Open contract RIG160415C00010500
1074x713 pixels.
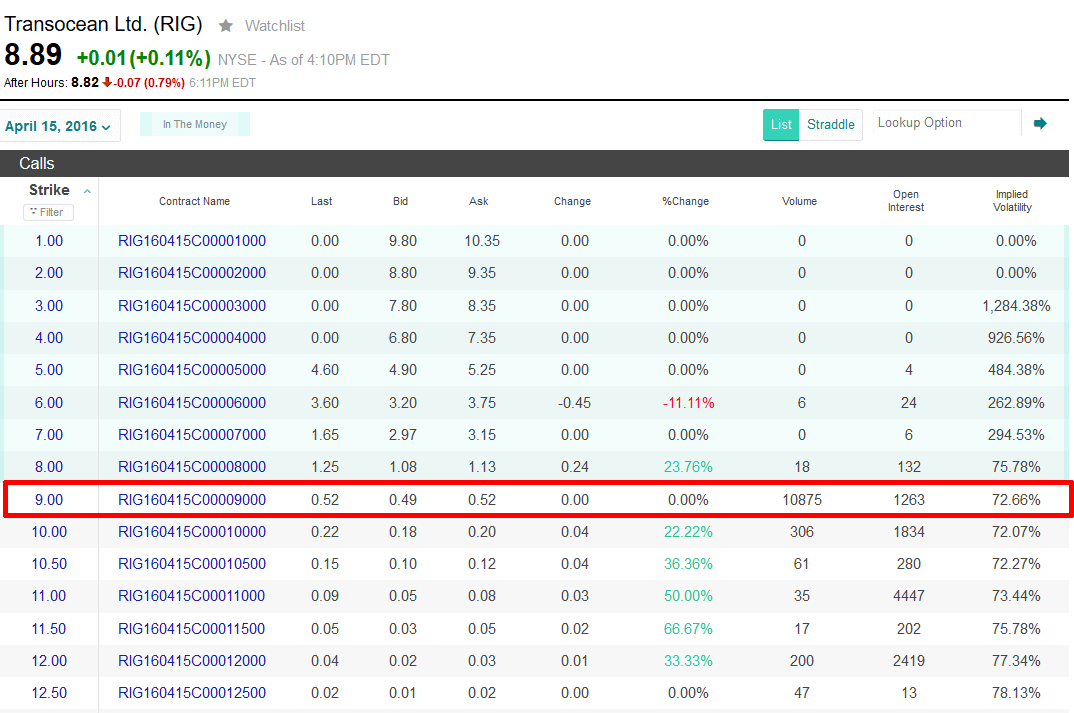point(192,564)
